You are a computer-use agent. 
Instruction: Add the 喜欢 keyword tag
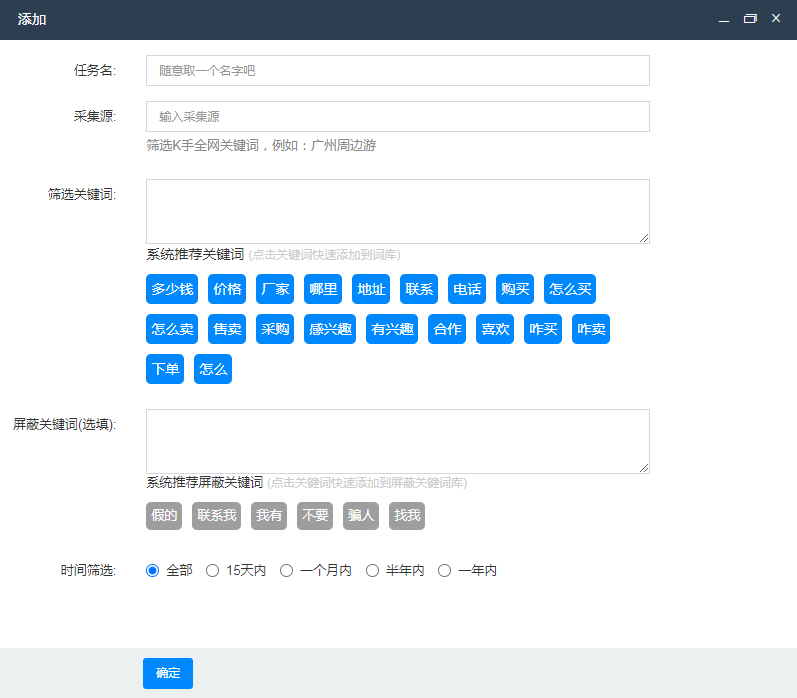[495, 329]
